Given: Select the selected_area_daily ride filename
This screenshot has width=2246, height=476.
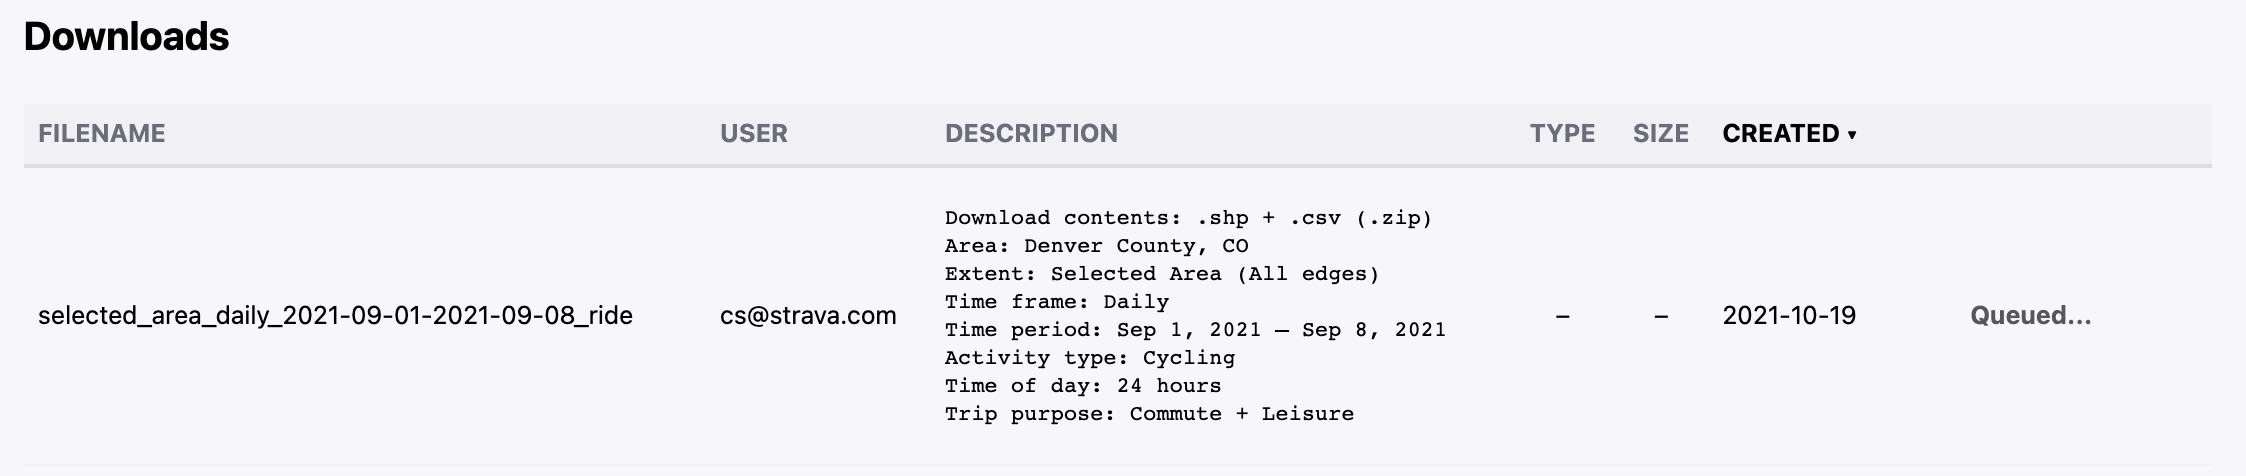Looking at the screenshot, I should tap(335, 316).
